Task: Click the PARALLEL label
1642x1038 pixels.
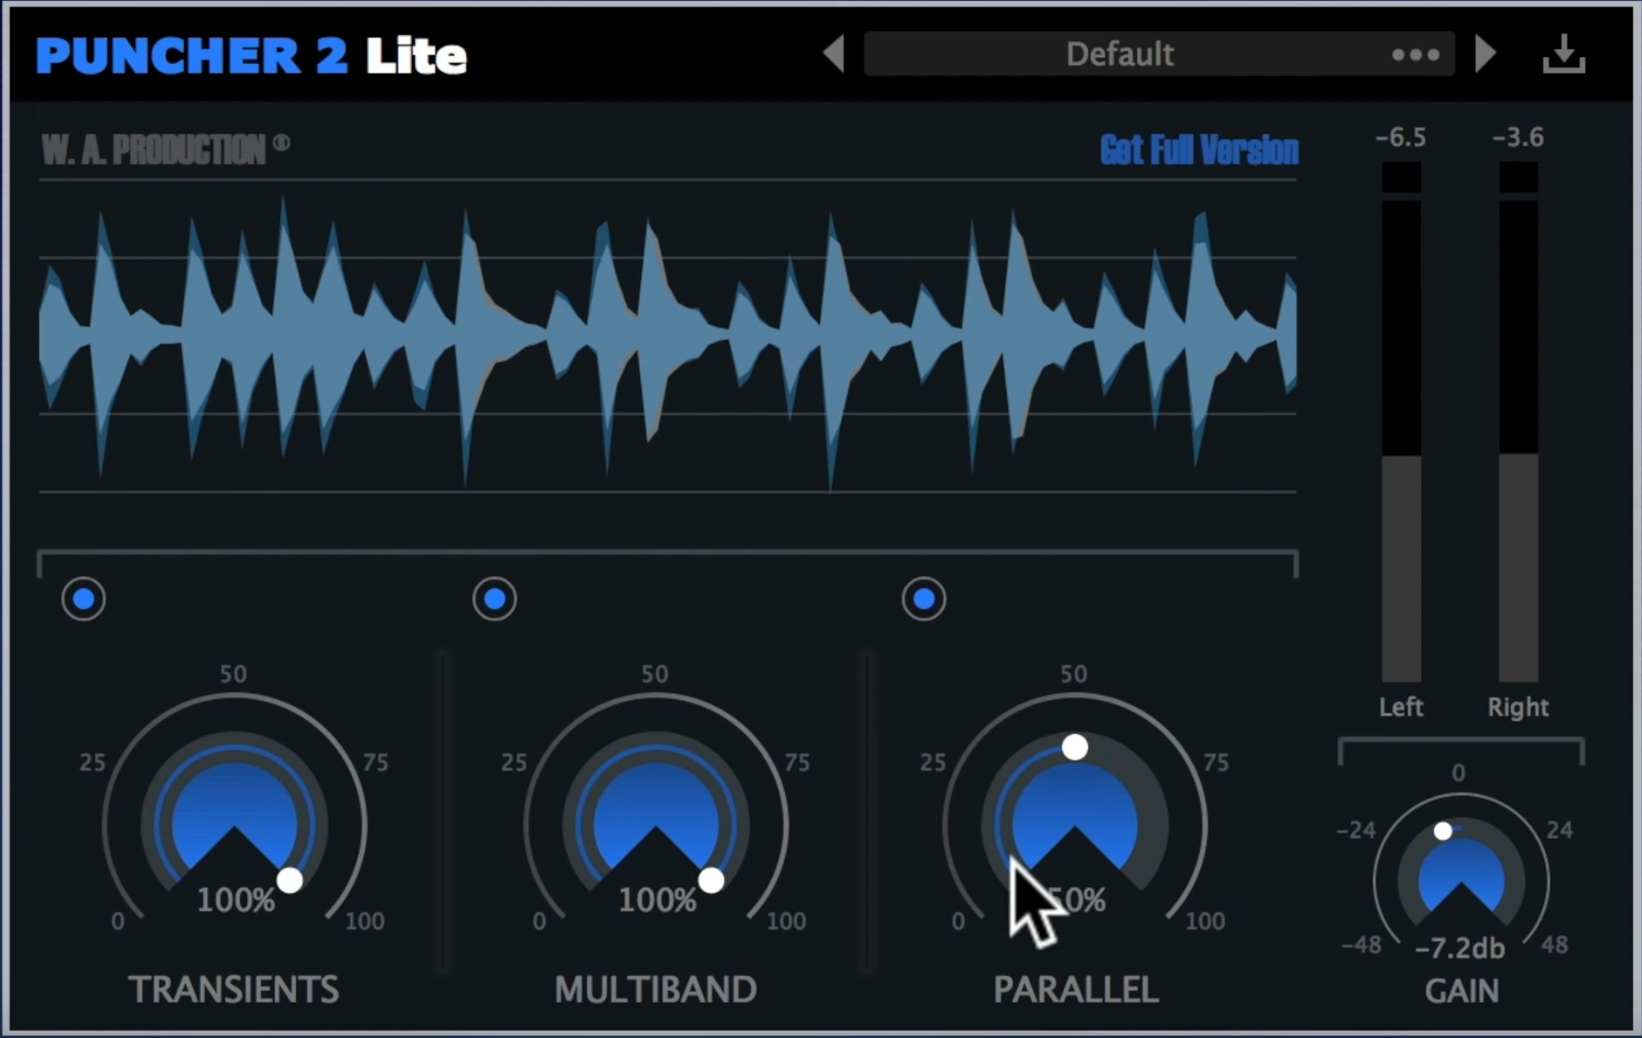Action: pyautogui.click(x=1076, y=989)
